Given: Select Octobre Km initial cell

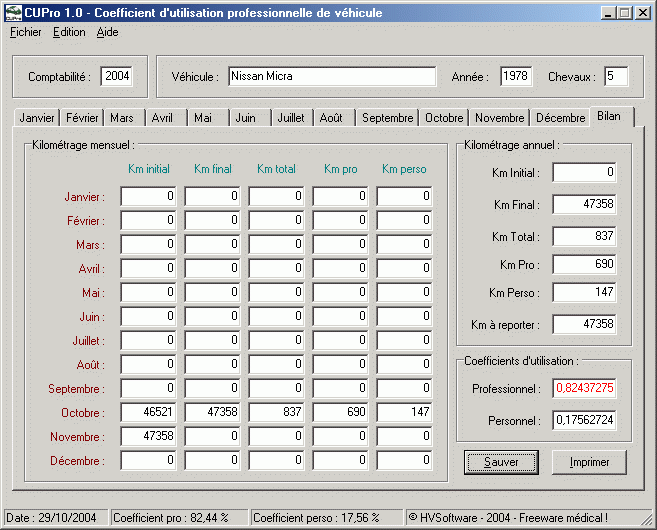Looking at the screenshot, I should click(149, 413).
